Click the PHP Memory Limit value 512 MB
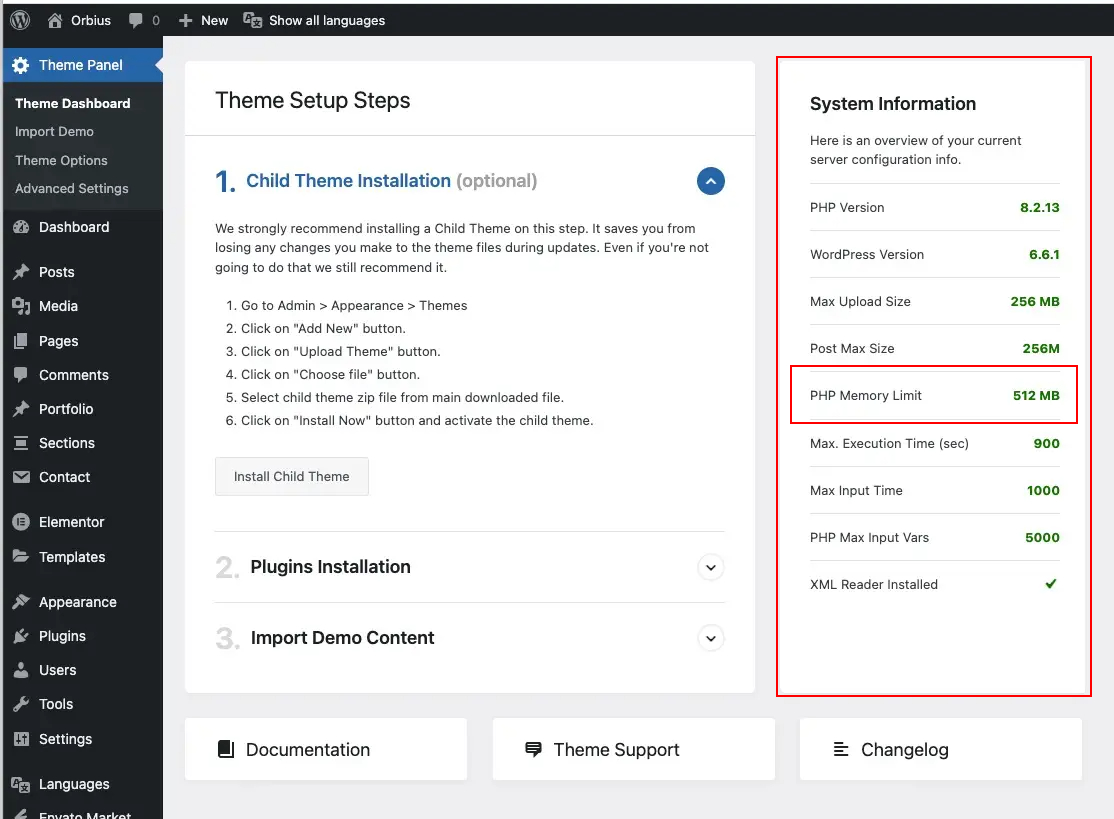Viewport: 1114px width, 819px height. click(x=1036, y=396)
